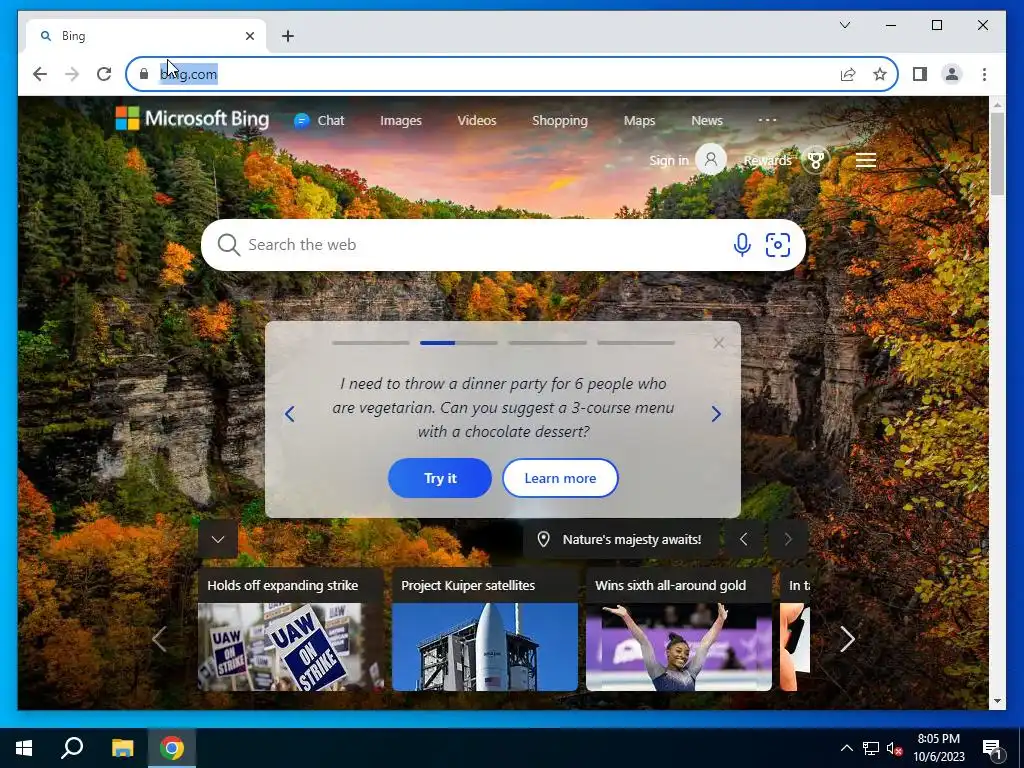Viewport: 1024px width, 768px height.
Task: Click the Microsoft Bing logo
Action: tap(192, 119)
